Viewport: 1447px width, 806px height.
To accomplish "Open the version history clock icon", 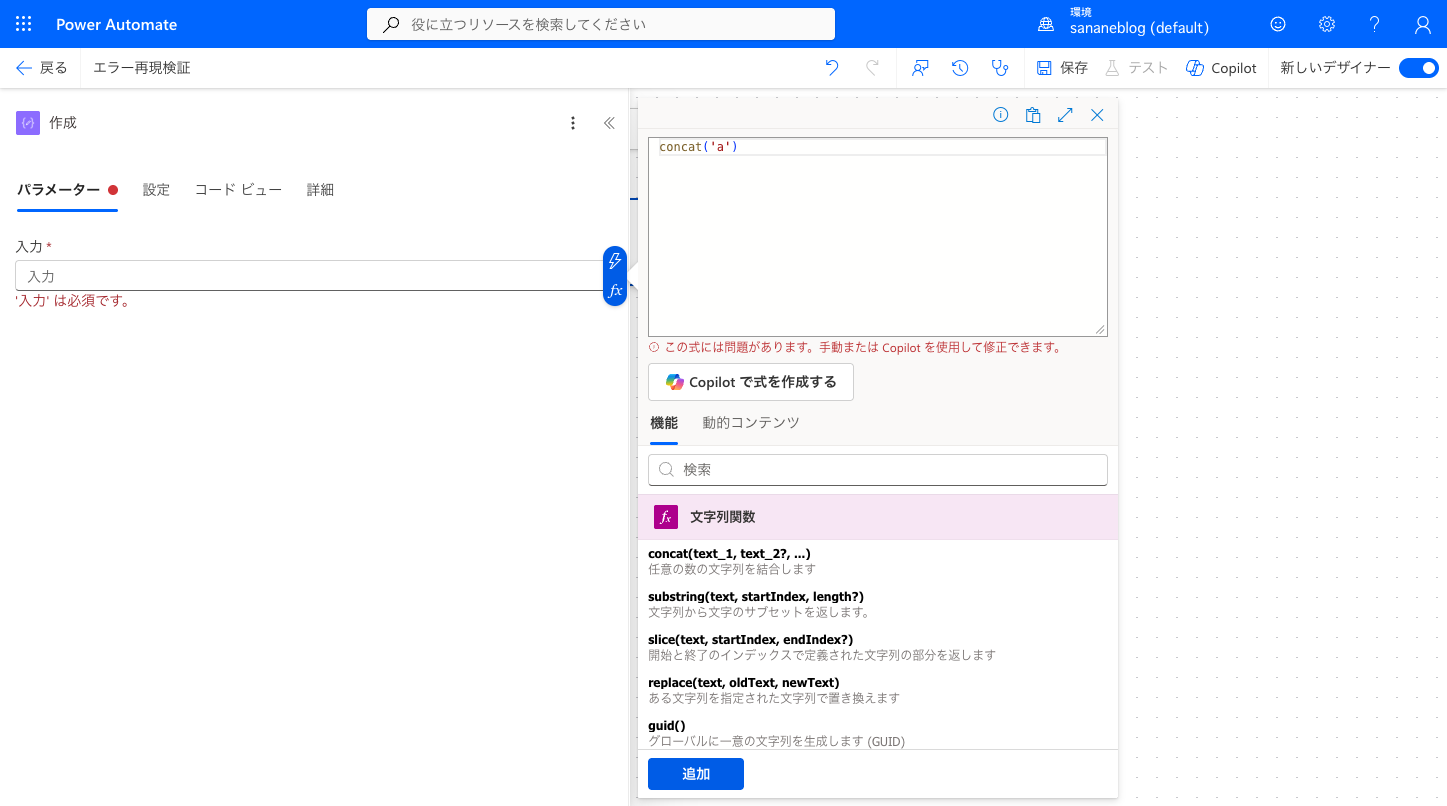I will click(959, 68).
